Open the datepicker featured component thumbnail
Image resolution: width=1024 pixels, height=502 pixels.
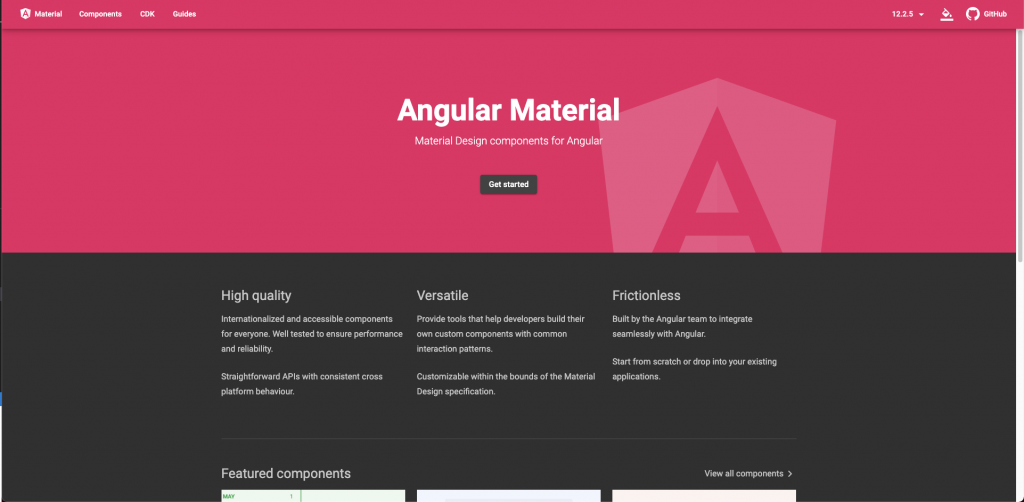pyautogui.click(x=313, y=495)
